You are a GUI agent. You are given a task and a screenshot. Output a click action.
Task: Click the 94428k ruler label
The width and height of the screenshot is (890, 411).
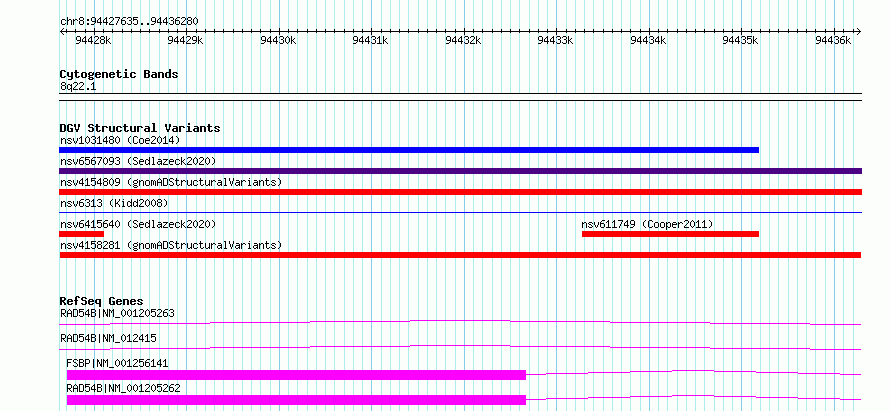(93, 40)
